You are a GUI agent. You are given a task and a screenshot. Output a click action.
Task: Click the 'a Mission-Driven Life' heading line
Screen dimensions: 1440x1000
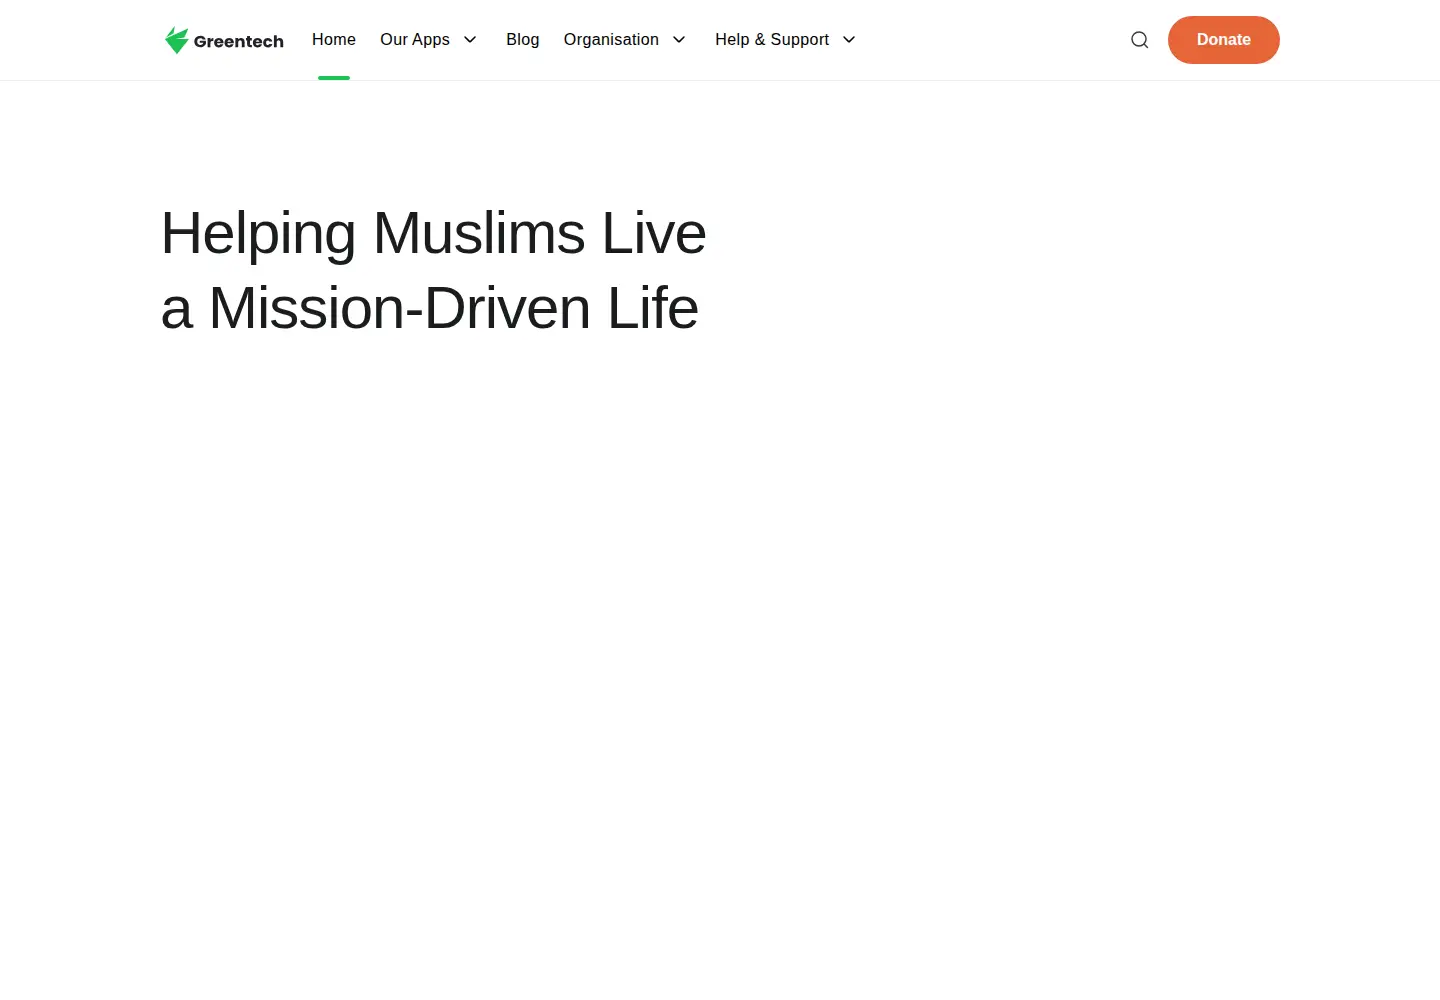[x=430, y=308]
